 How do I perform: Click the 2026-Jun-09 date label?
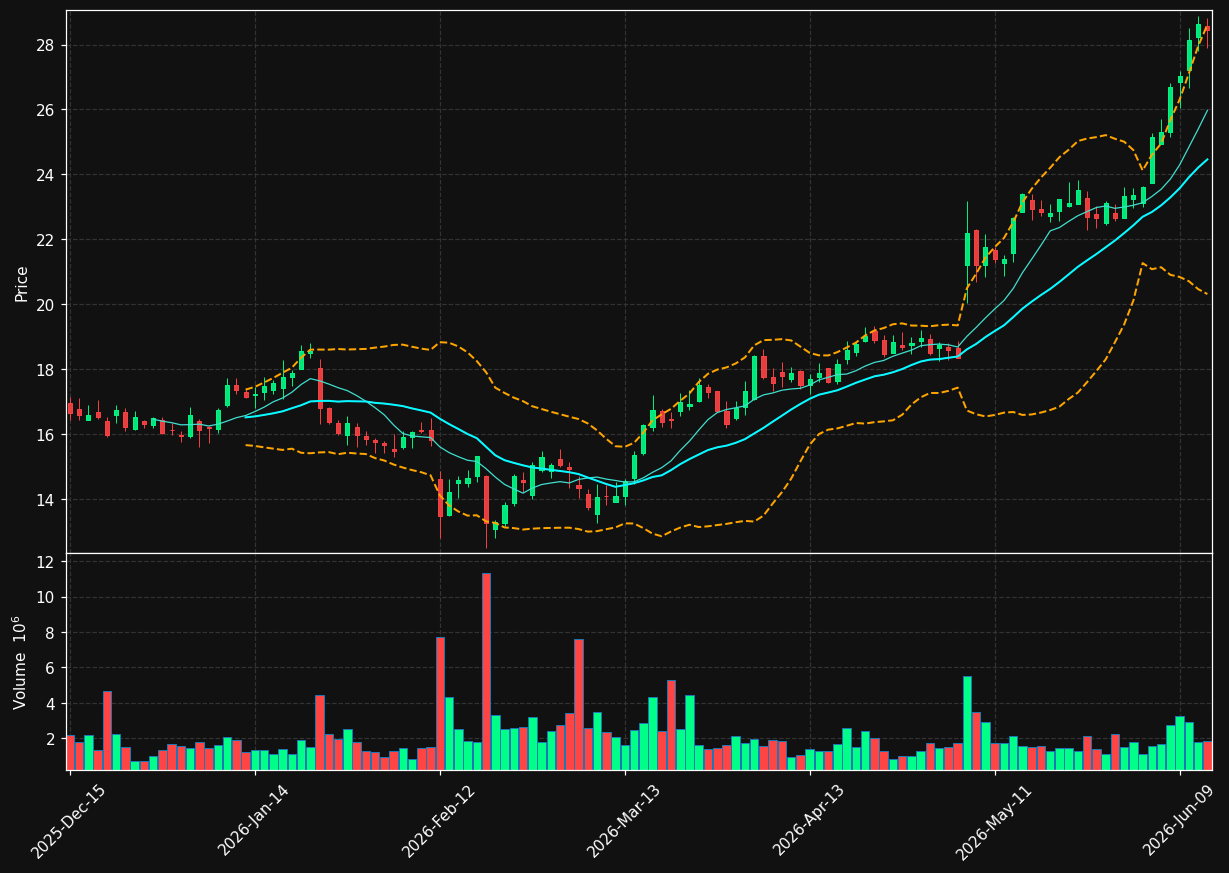point(1179,821)
